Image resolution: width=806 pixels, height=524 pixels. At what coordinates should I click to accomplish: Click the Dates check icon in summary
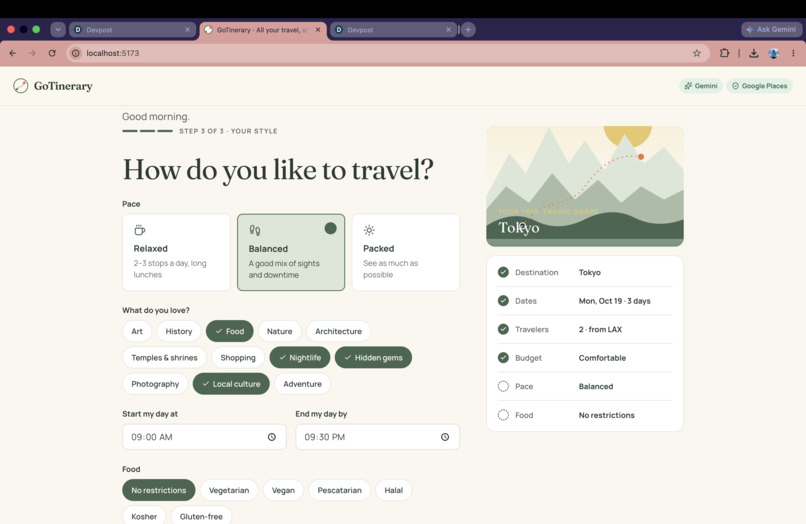click(503, 301)
